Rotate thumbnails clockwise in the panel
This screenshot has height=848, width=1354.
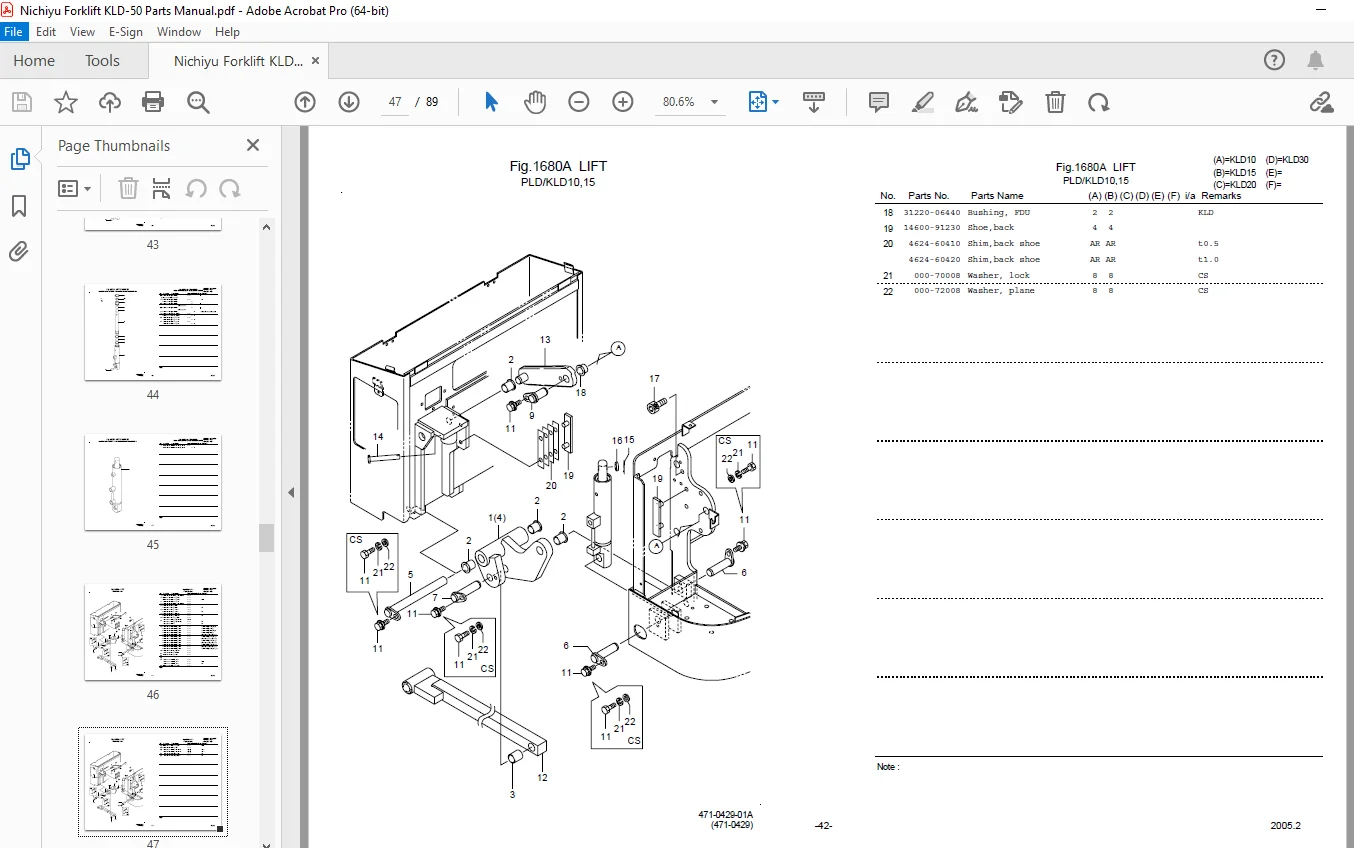click(x=230, y=188)
